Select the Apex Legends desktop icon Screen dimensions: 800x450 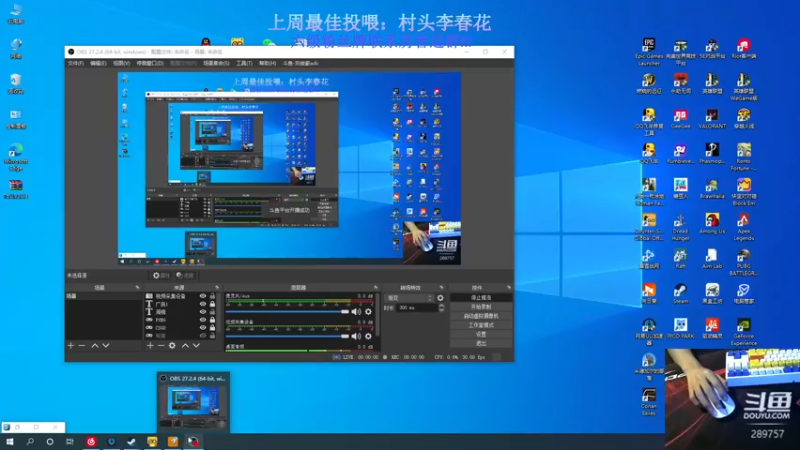[743, 227]
